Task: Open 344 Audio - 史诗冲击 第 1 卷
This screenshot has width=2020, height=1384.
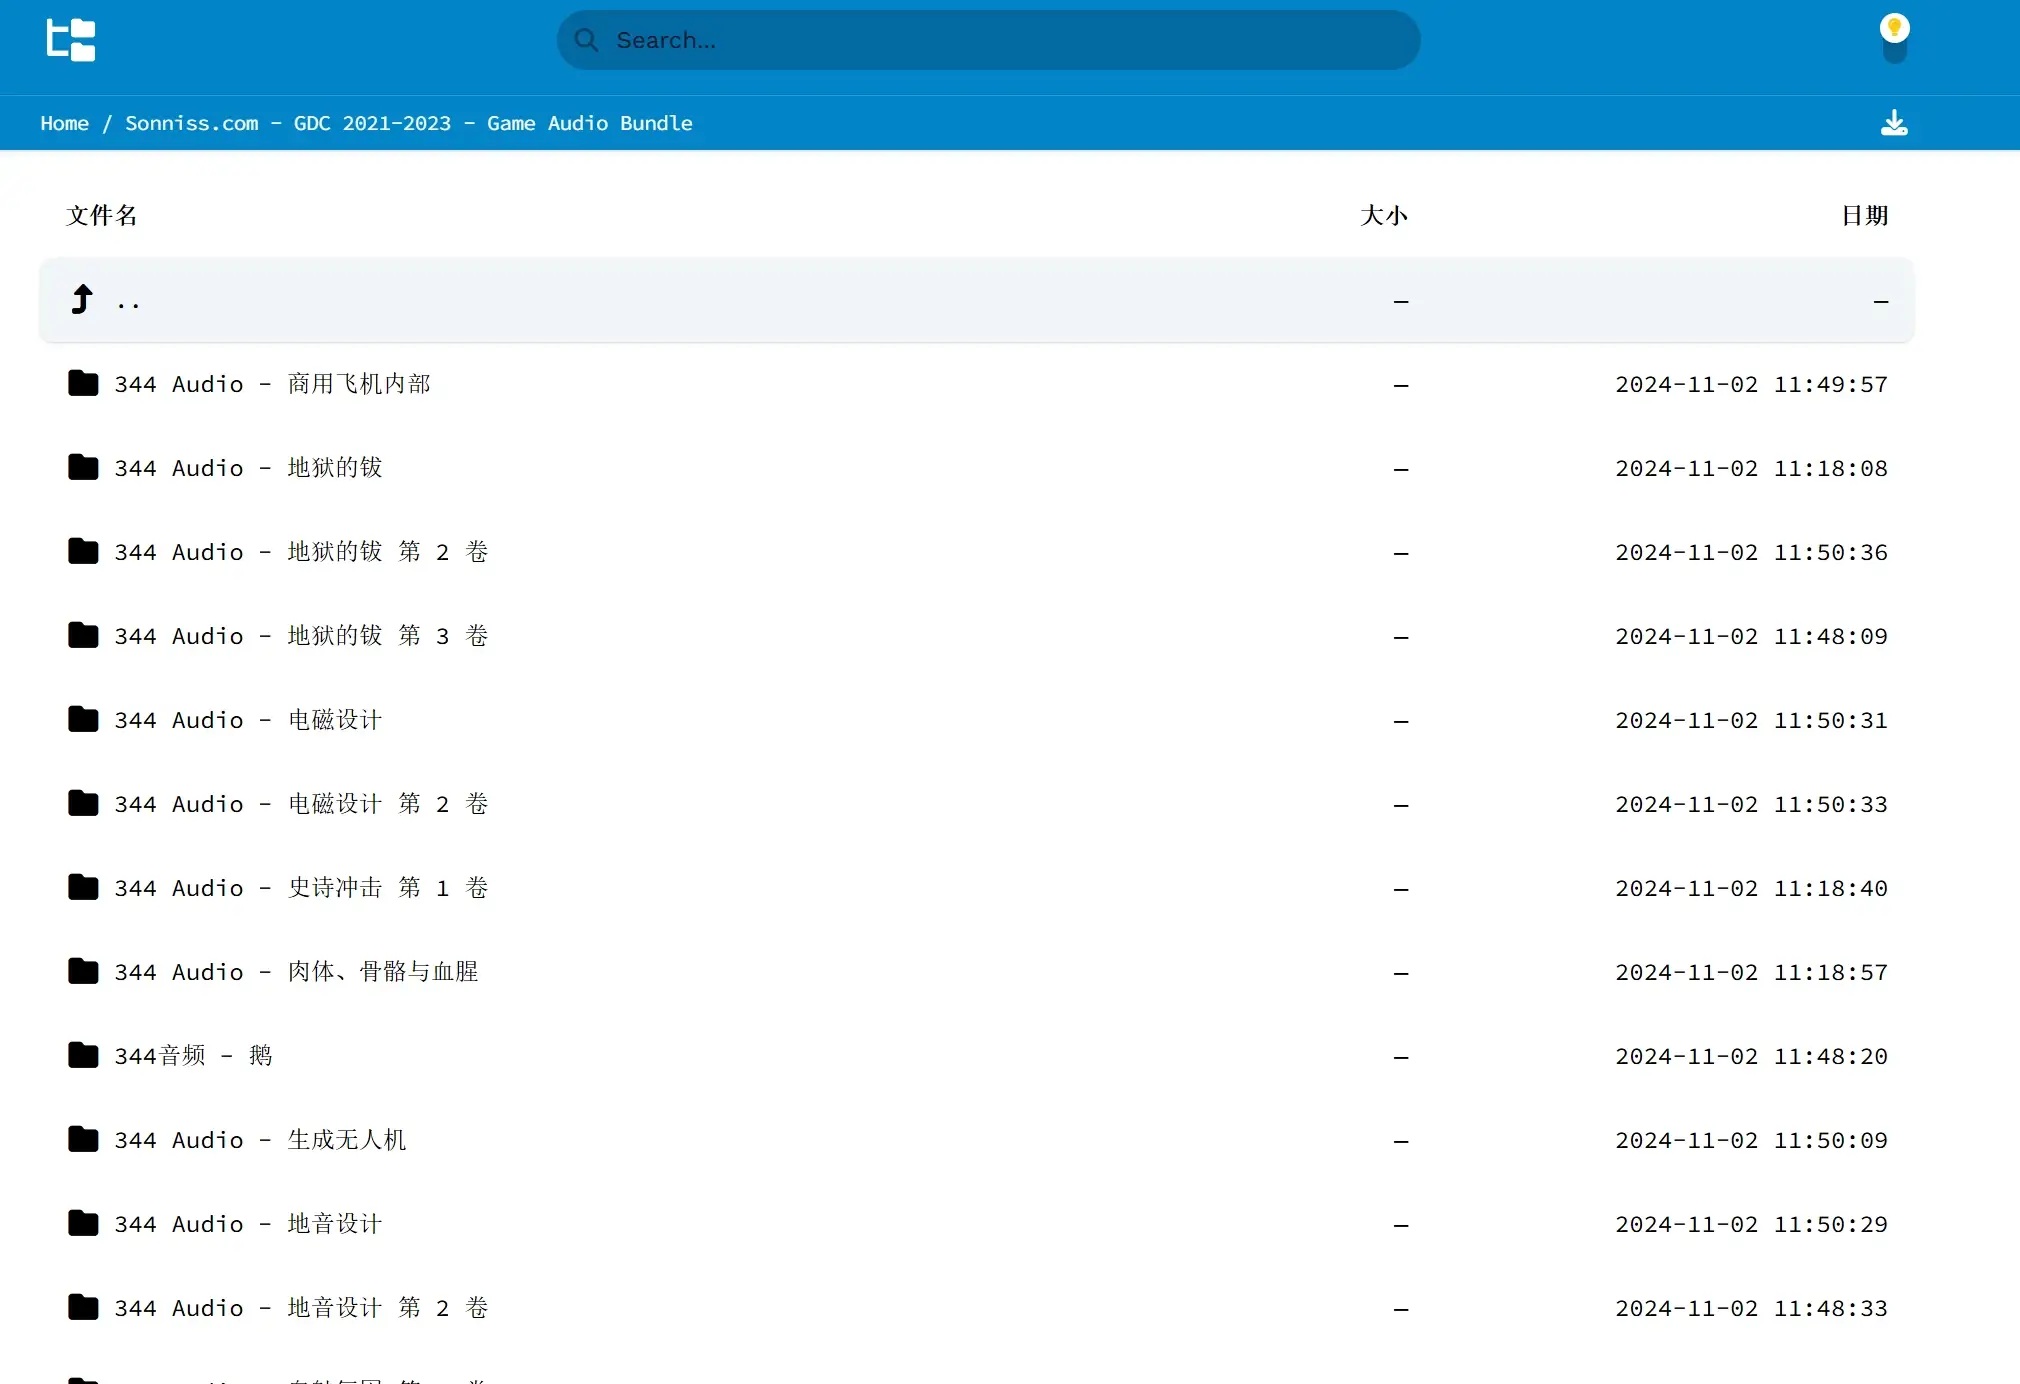Action: coord(300,888)
